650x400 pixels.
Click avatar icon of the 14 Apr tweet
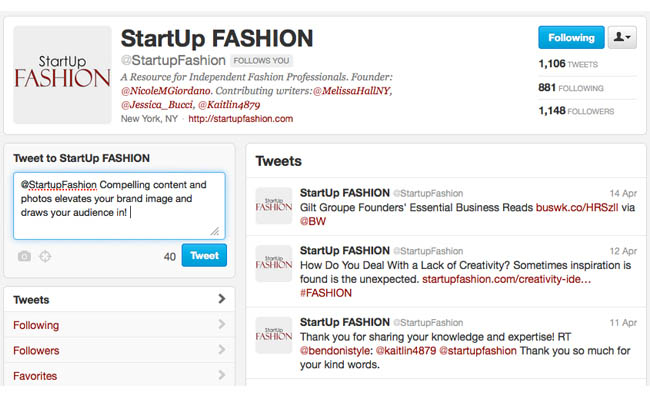[274, 206]
